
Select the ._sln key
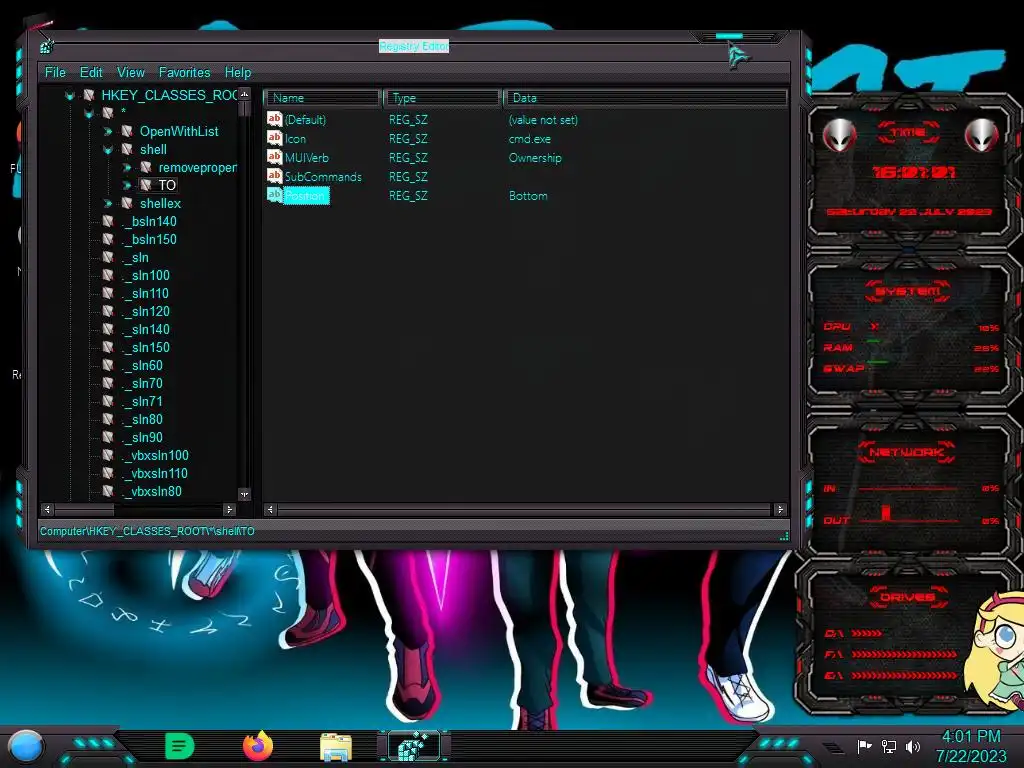[x=135, y=257]
